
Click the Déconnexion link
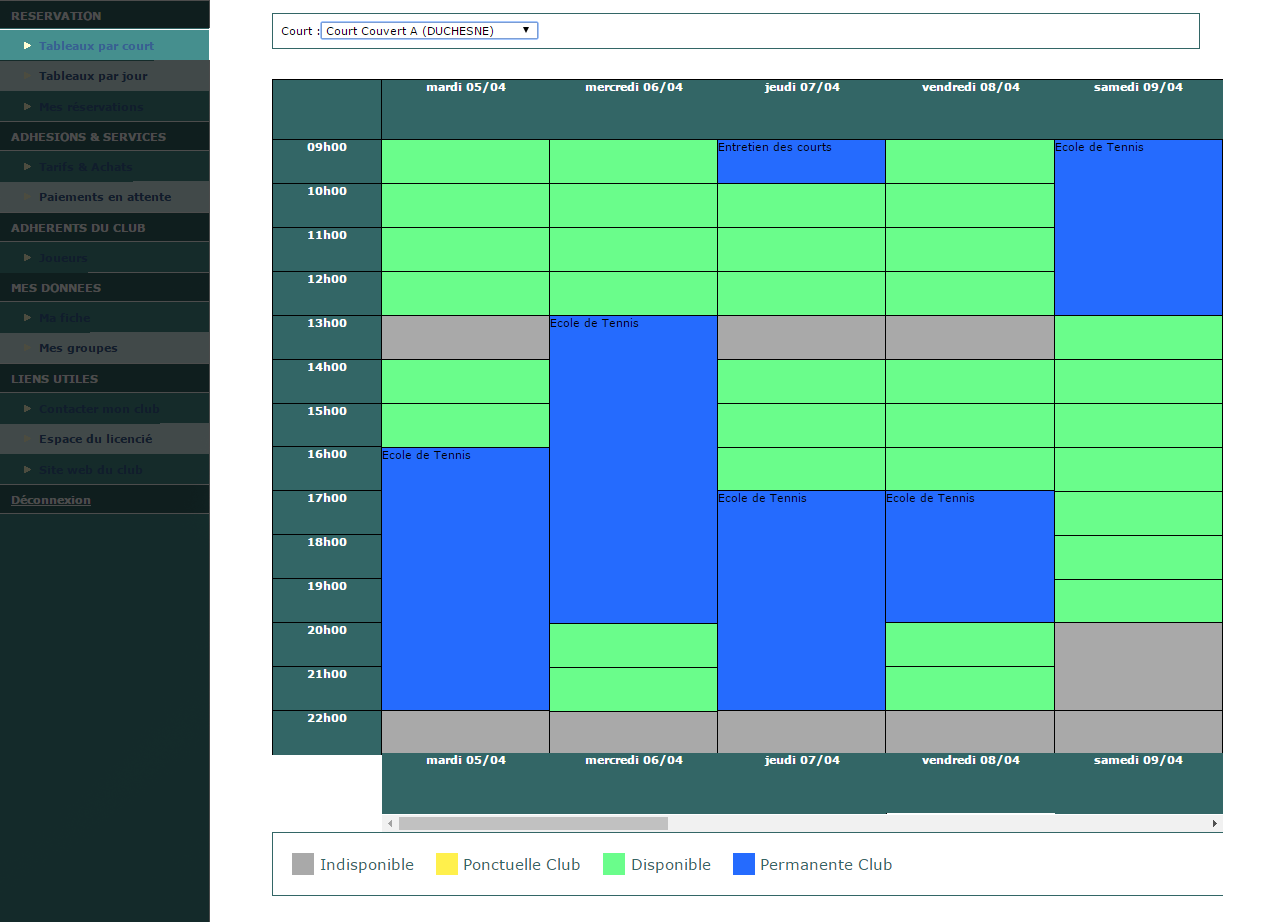click(51, 500)
